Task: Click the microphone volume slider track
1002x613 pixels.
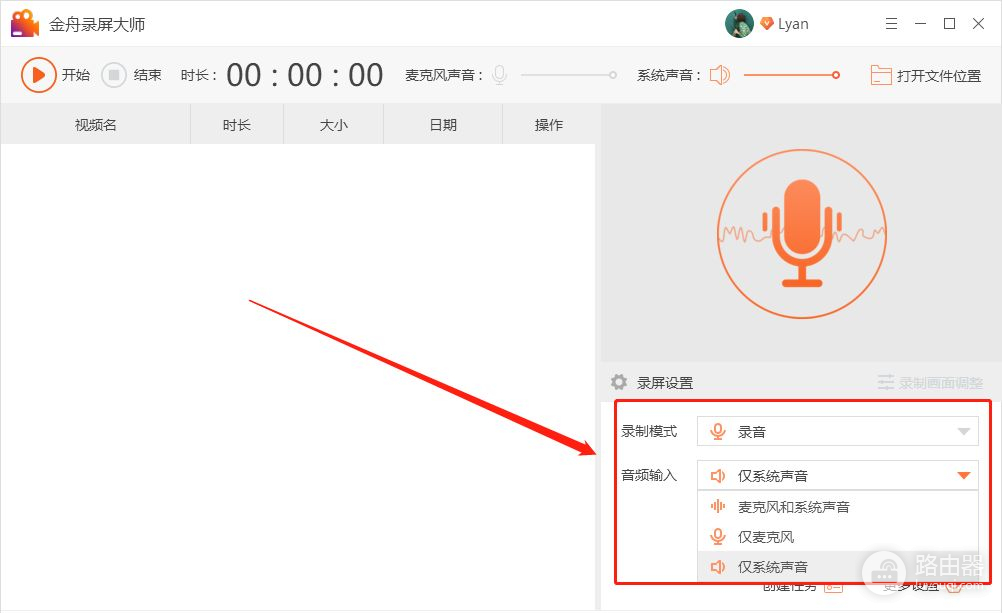Action: 568,75
